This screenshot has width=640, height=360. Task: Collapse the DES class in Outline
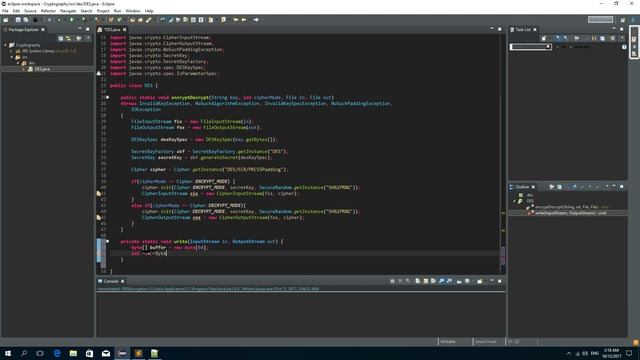[514, 201]
